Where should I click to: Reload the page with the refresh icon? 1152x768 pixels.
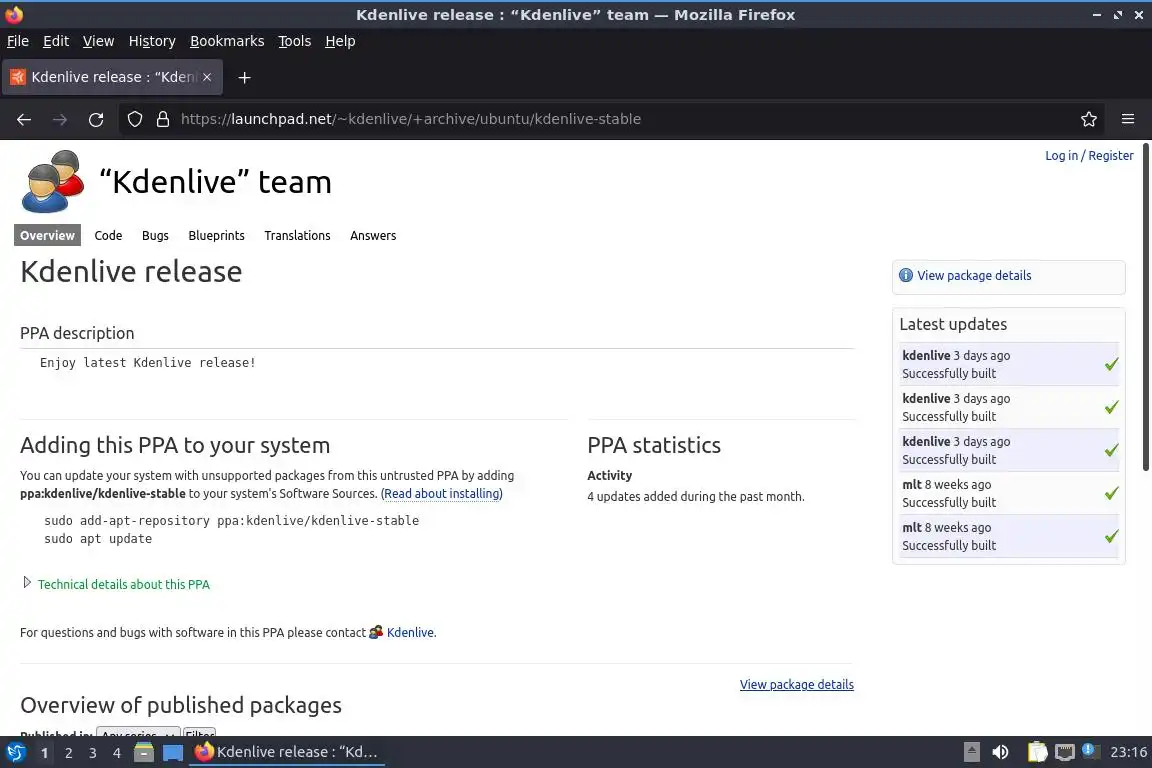point(96,119)
